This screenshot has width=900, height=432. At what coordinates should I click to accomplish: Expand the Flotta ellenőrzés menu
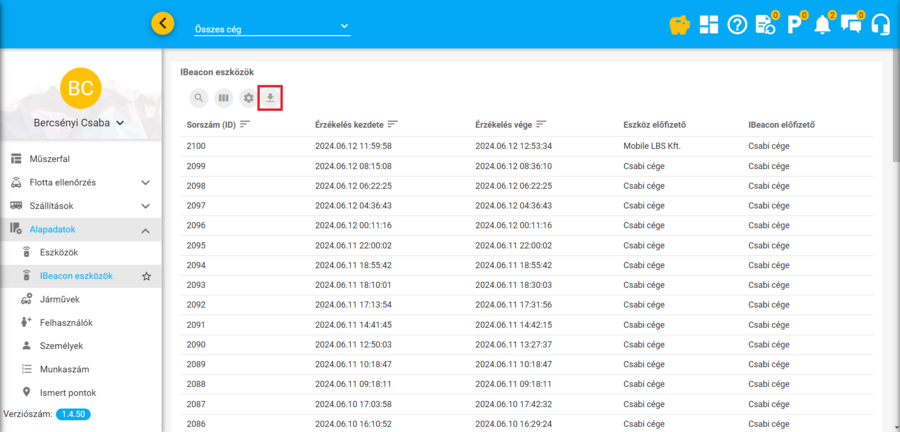click(145, 183)
